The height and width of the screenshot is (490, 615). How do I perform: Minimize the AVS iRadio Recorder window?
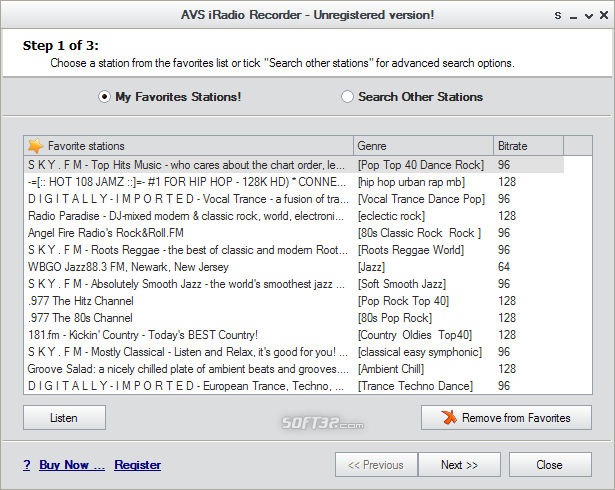(573, 16)
